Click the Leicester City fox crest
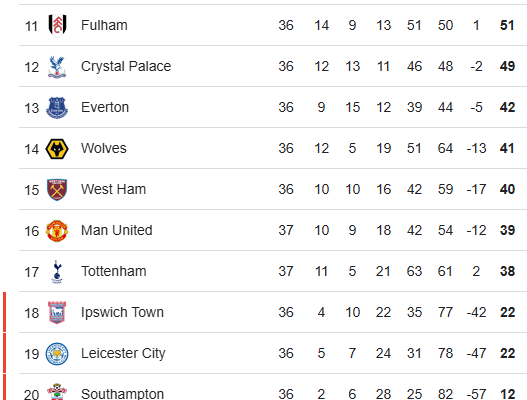 [57, 354]
